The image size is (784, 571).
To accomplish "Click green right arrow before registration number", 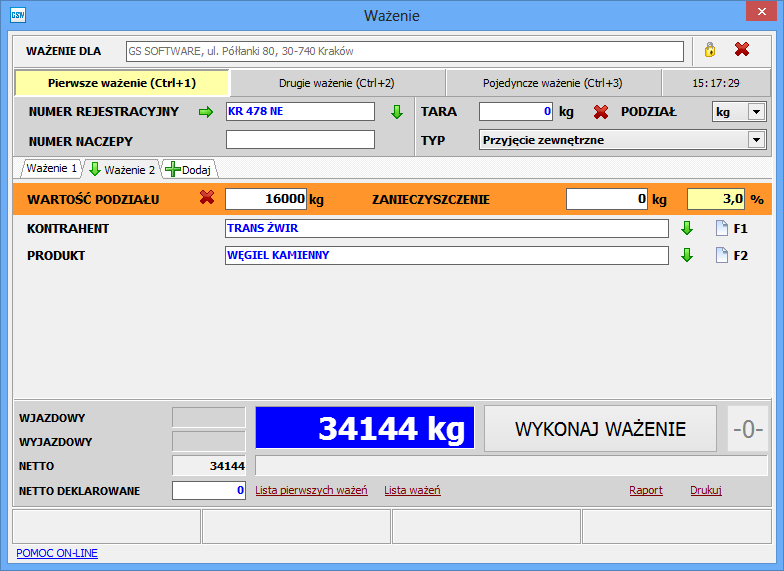I will pos(206,112).
